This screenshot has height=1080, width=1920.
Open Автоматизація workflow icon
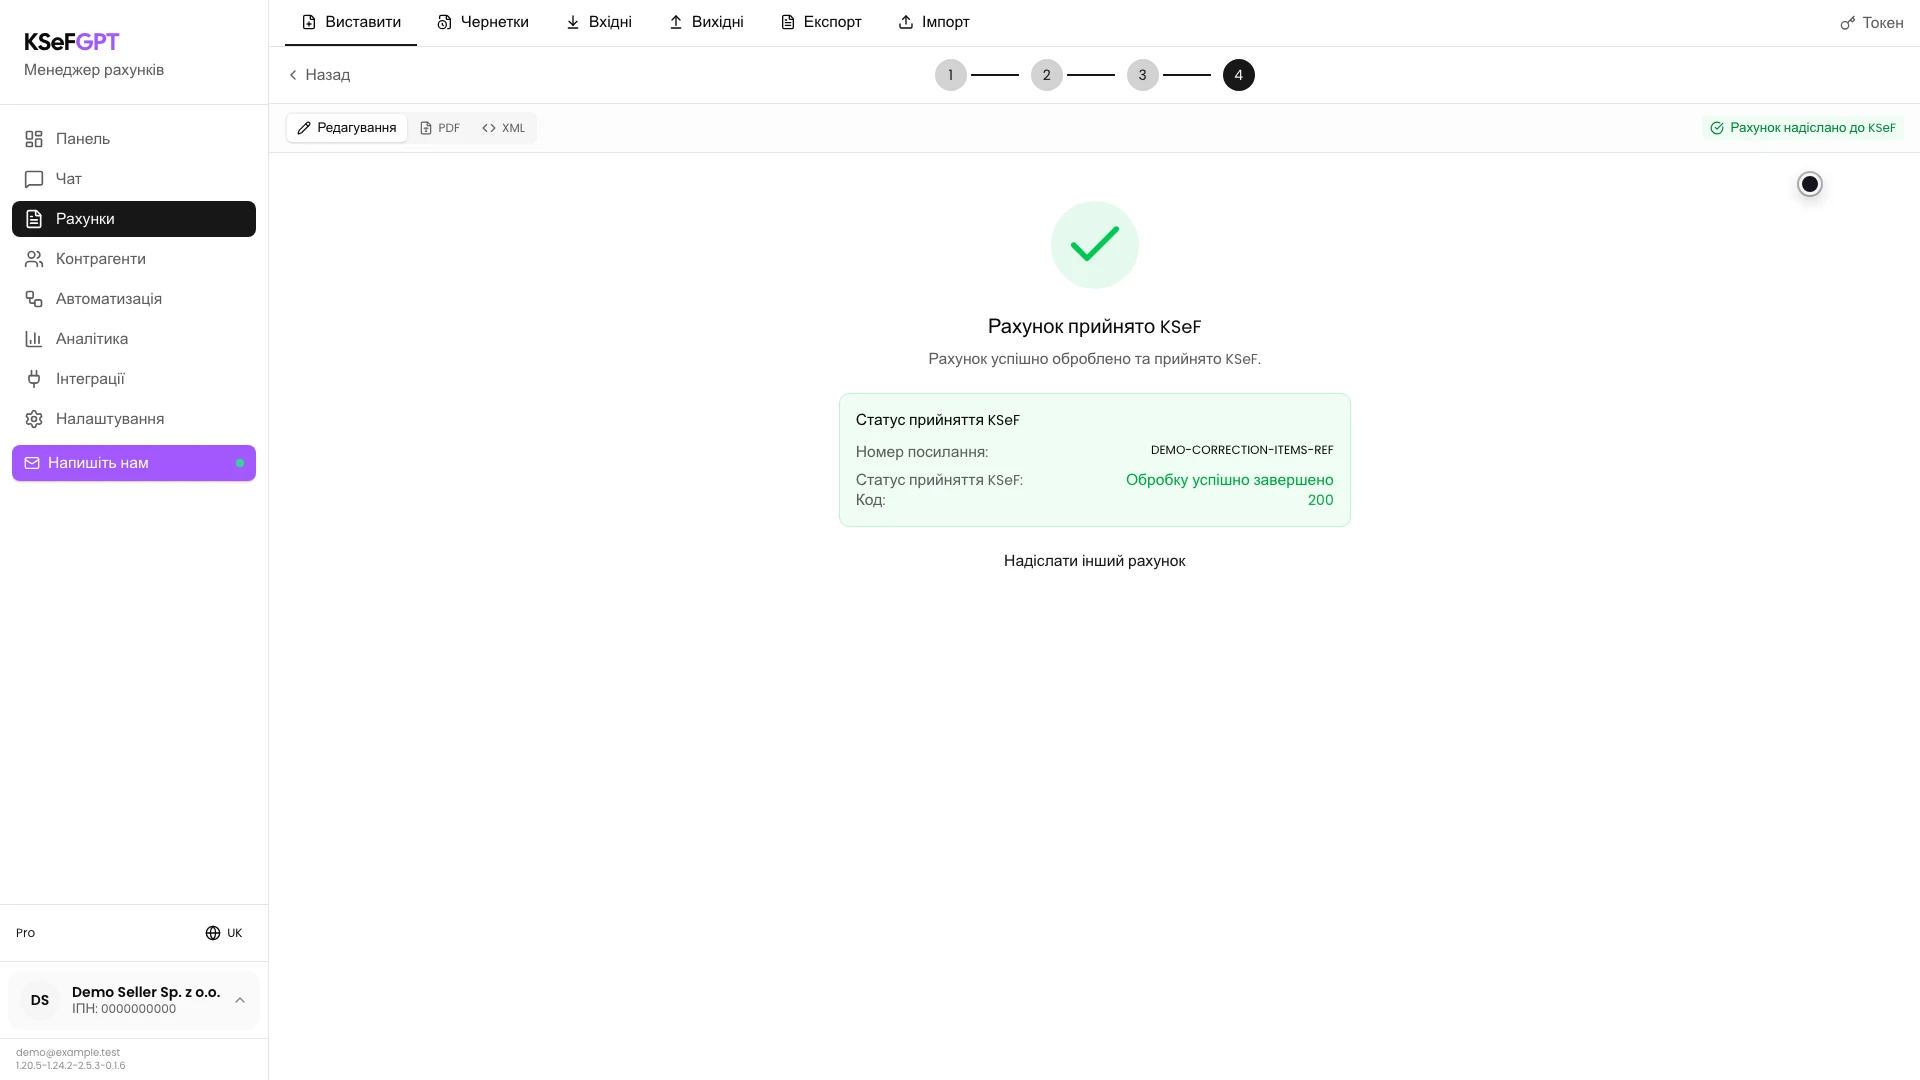point(34,299)
